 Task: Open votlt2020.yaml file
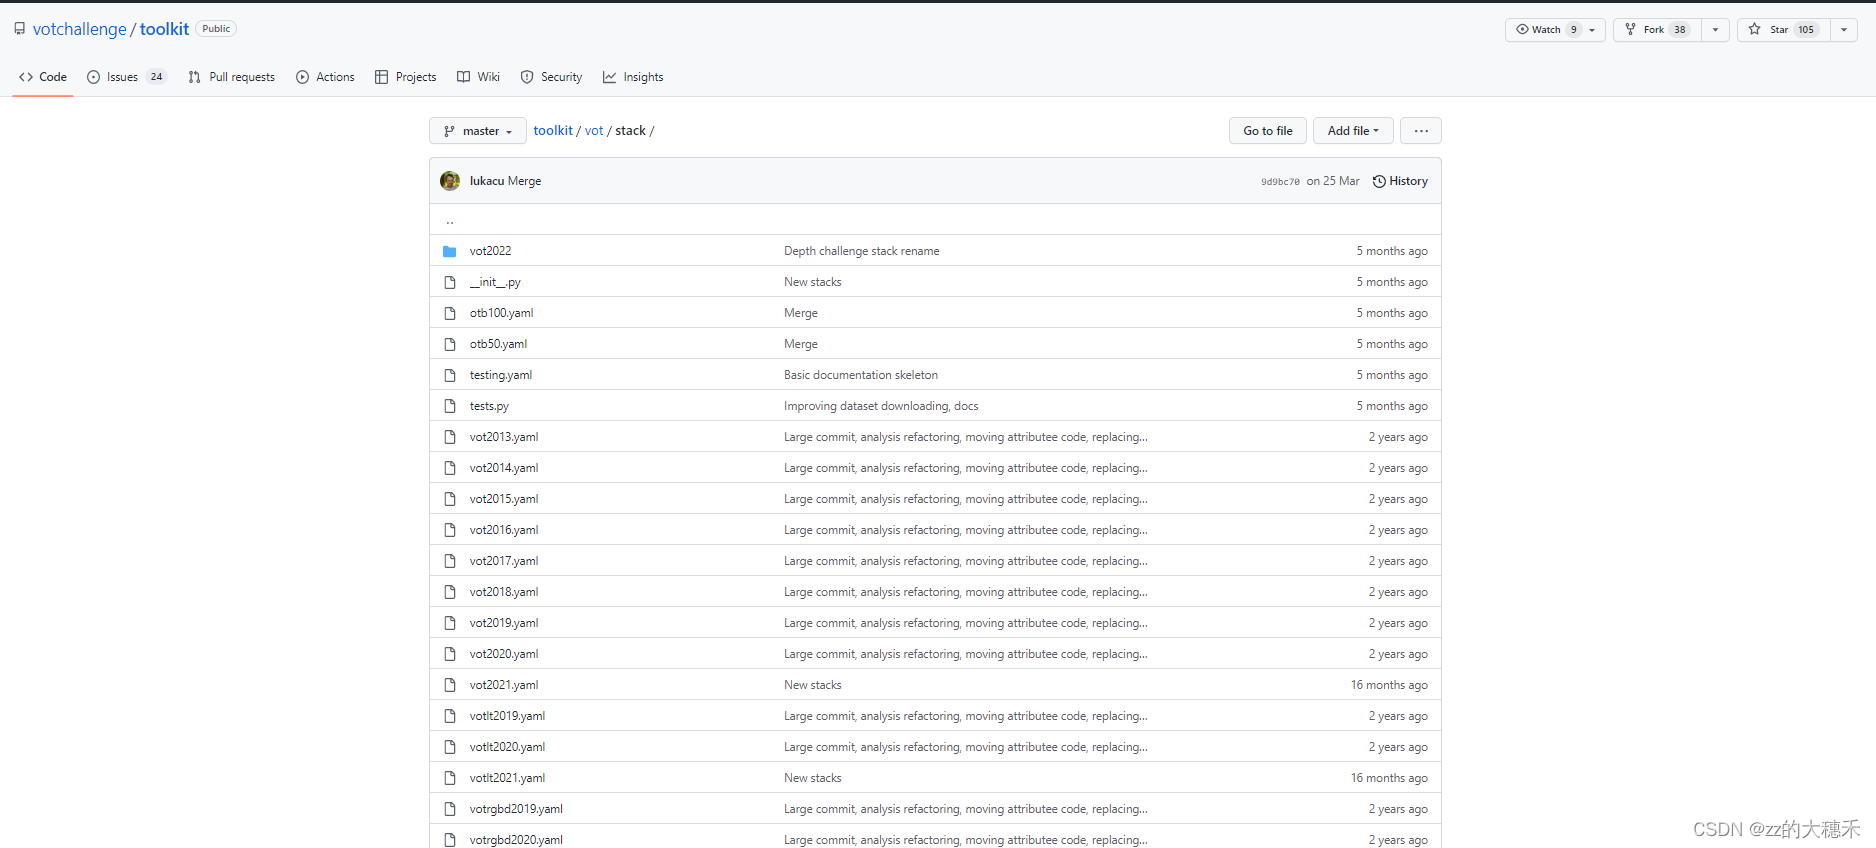508,747
